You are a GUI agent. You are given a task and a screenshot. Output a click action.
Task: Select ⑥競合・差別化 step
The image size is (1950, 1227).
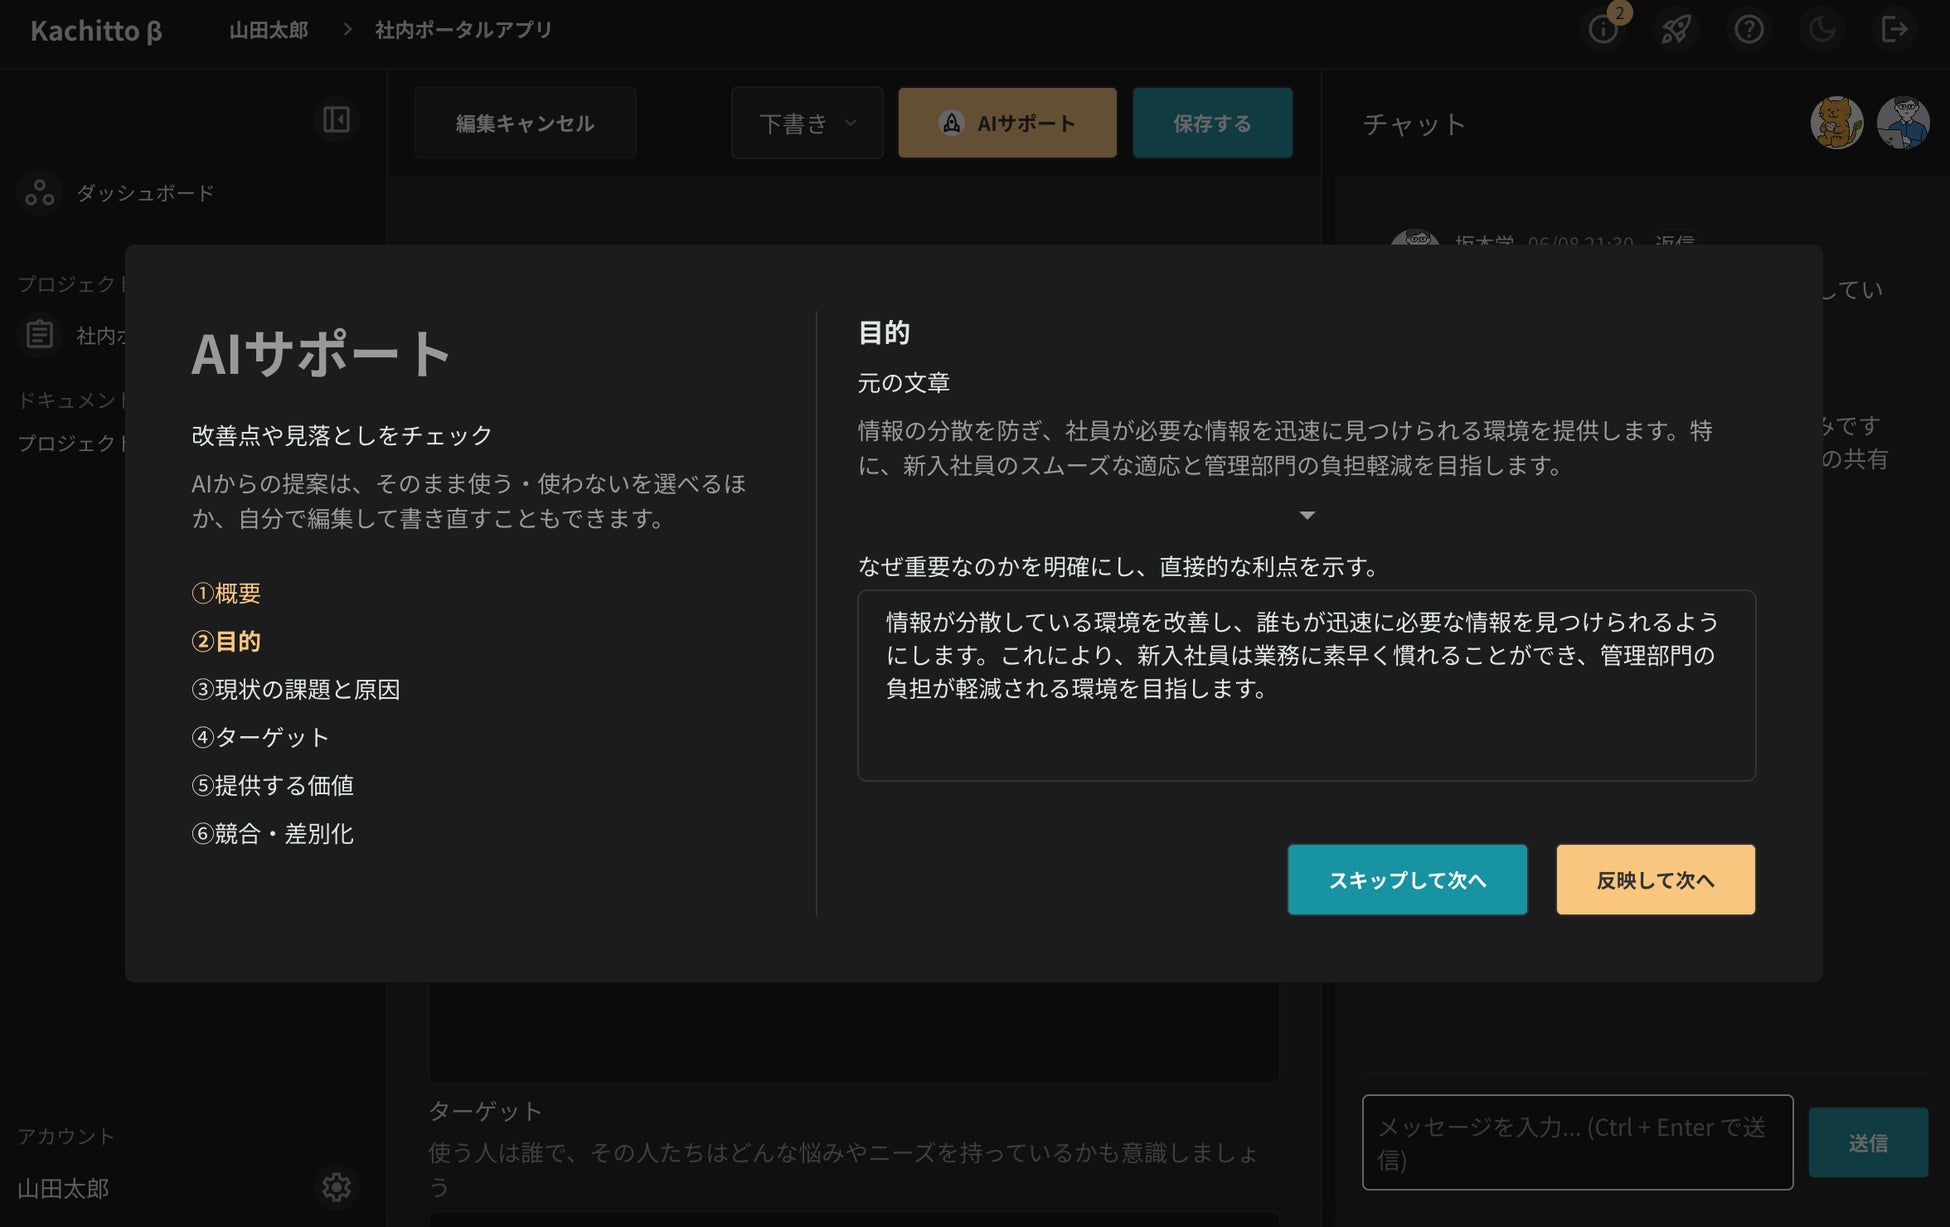tap(272, 833)
